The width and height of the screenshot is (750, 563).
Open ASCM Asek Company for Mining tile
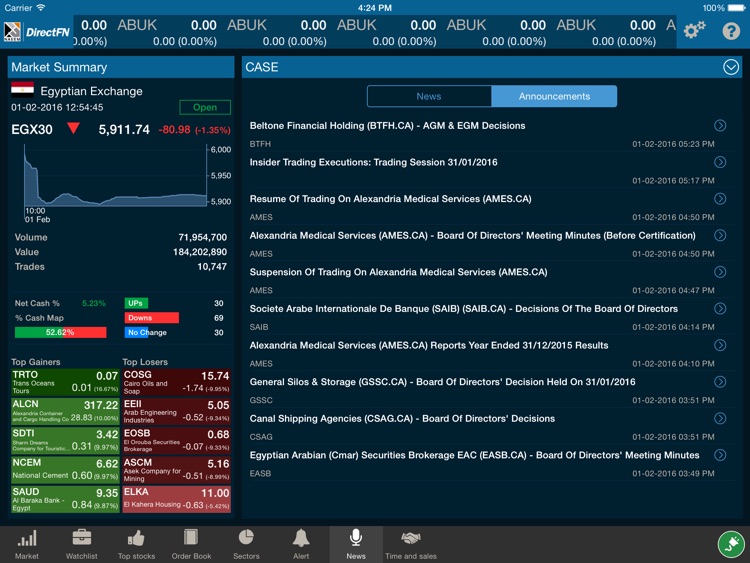176,470
